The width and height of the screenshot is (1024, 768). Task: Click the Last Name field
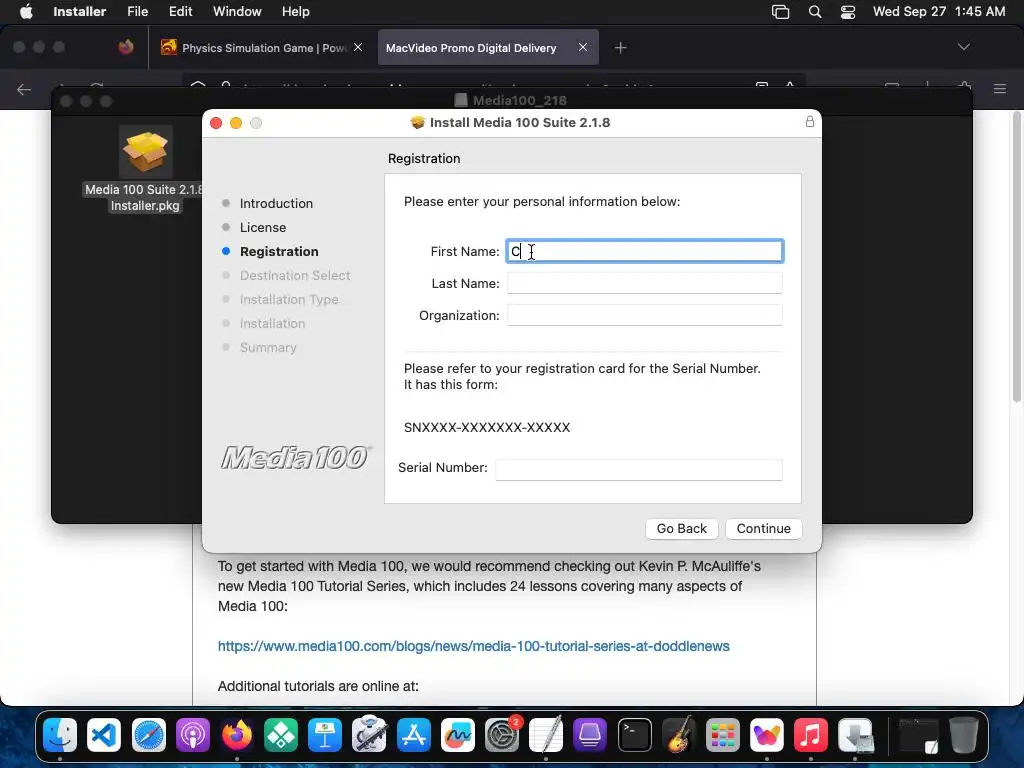[x=645, y=283]
